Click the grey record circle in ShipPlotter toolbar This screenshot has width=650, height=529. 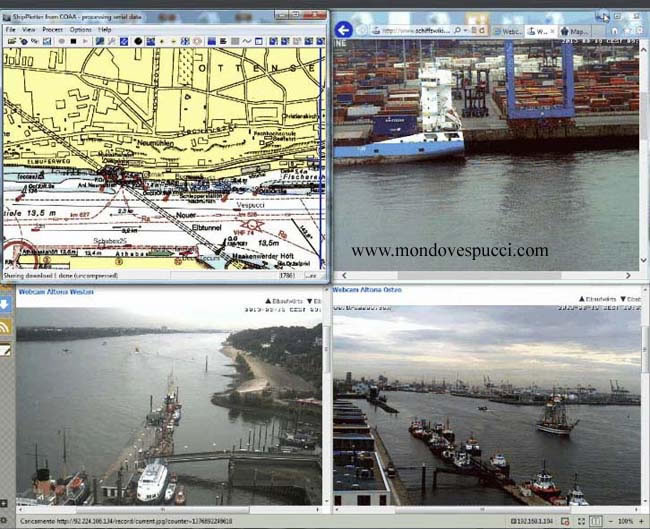[61, 41]
